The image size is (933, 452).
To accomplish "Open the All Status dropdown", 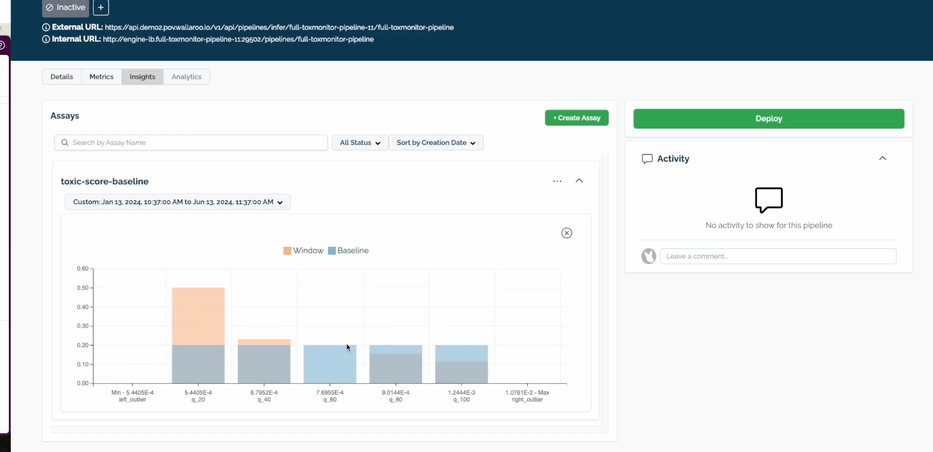I will (x=359, y=143).
